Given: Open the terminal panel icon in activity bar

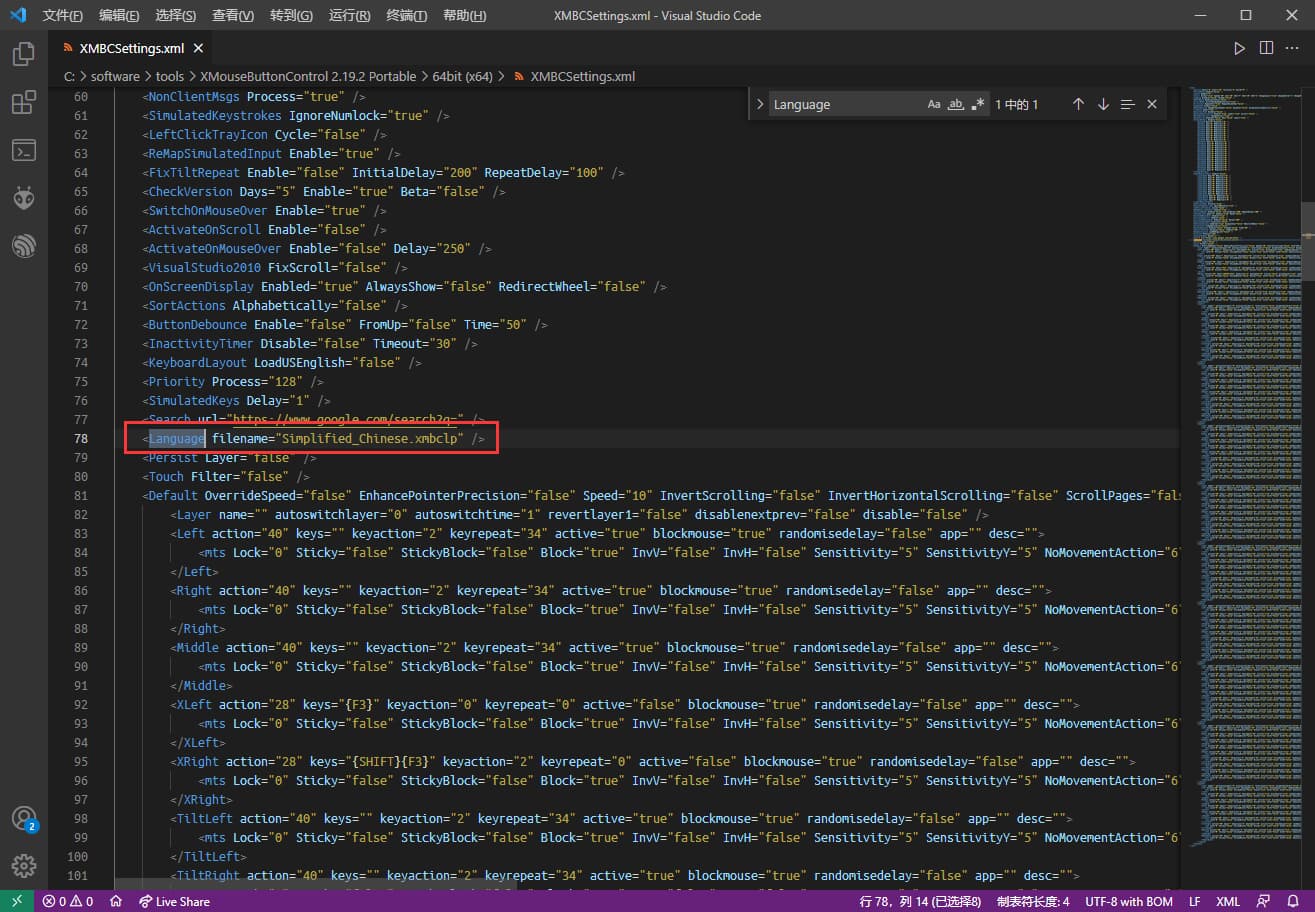Looking at the screenshot, I should point(24,150).
